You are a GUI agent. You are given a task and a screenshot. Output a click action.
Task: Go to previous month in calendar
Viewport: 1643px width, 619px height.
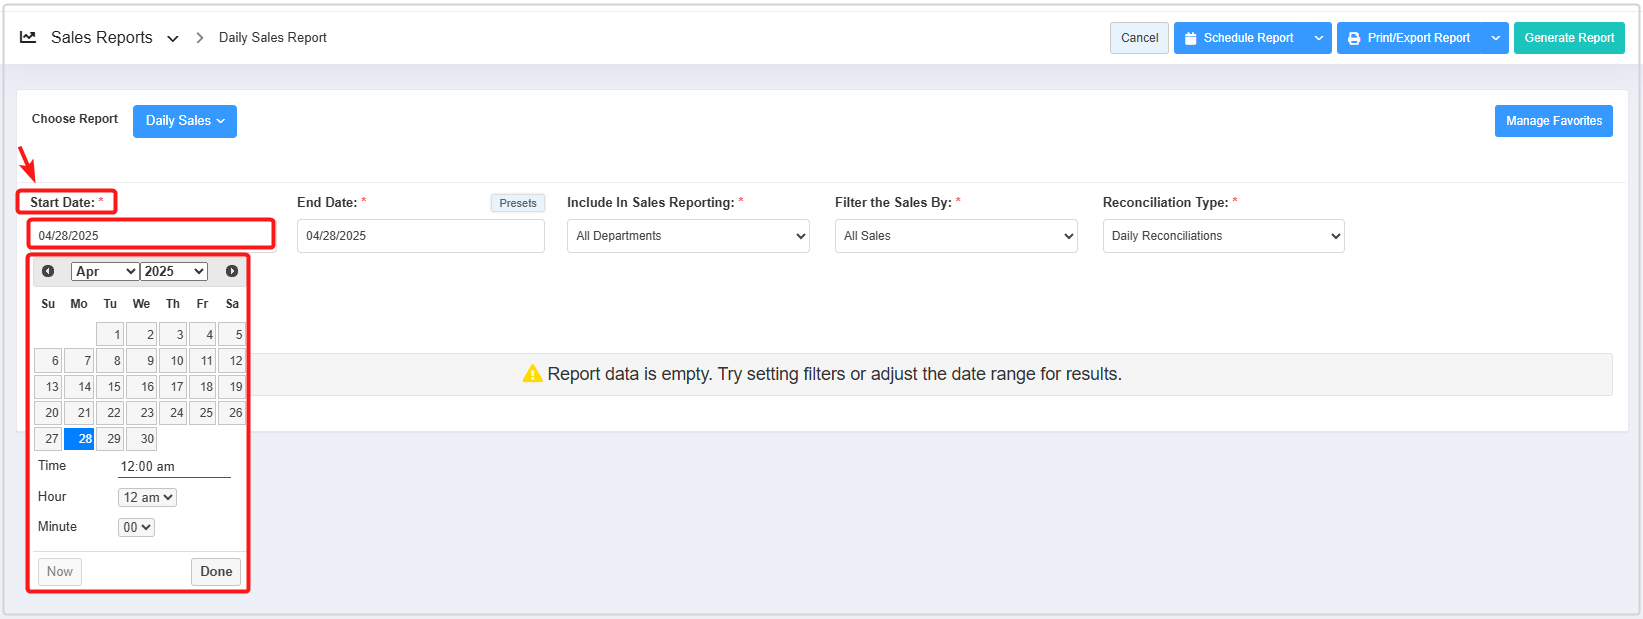48,271
